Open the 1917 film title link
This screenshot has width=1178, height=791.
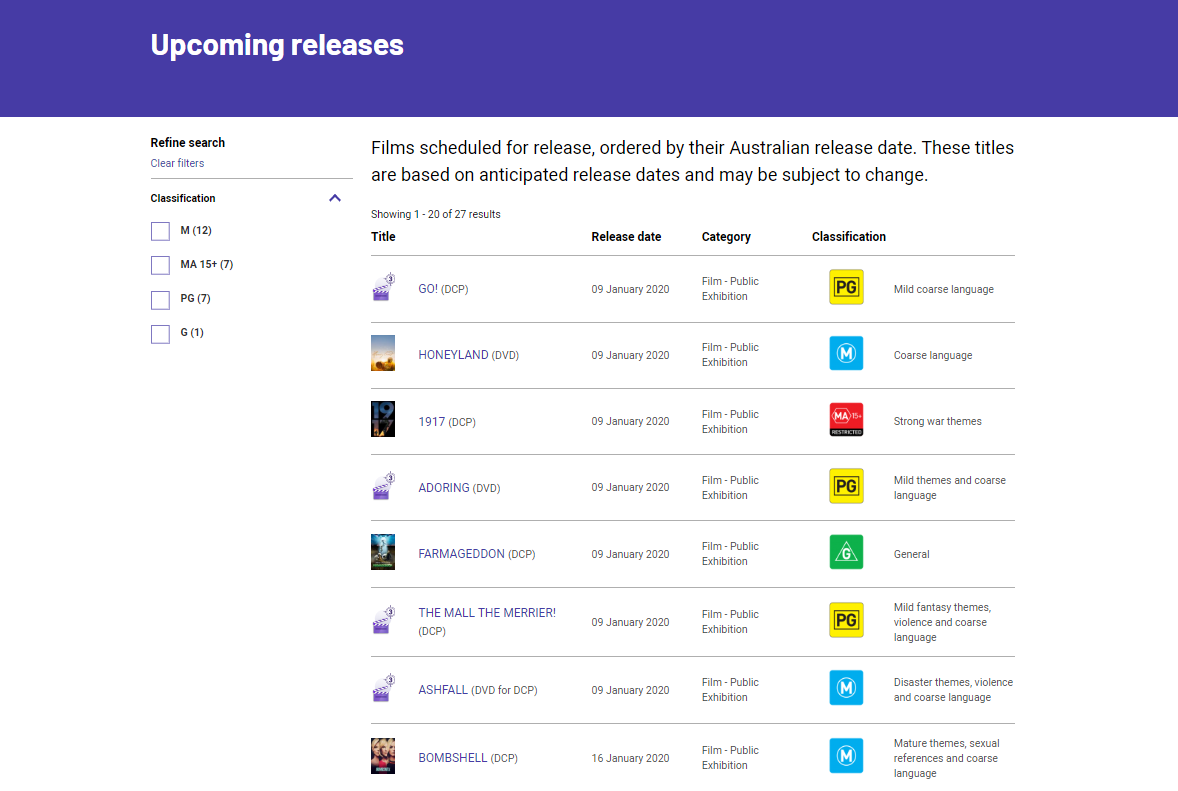pos(432,422)
